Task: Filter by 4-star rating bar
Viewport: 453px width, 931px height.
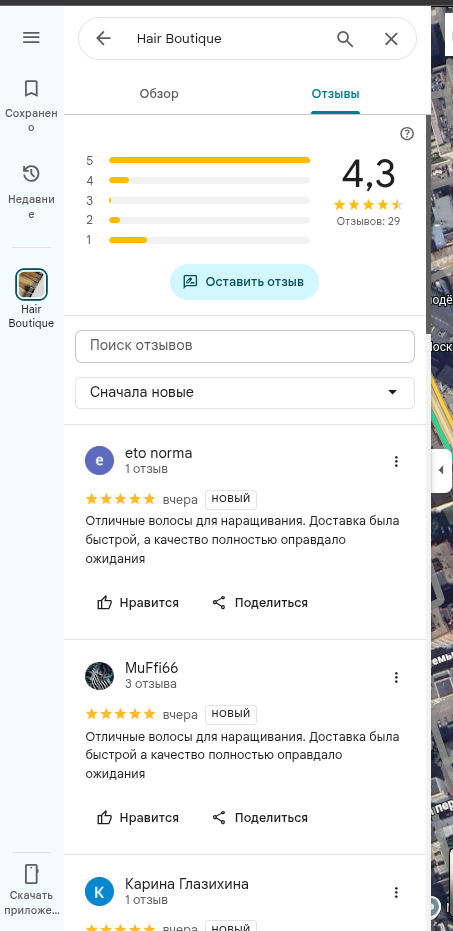Action: (209, 180)
